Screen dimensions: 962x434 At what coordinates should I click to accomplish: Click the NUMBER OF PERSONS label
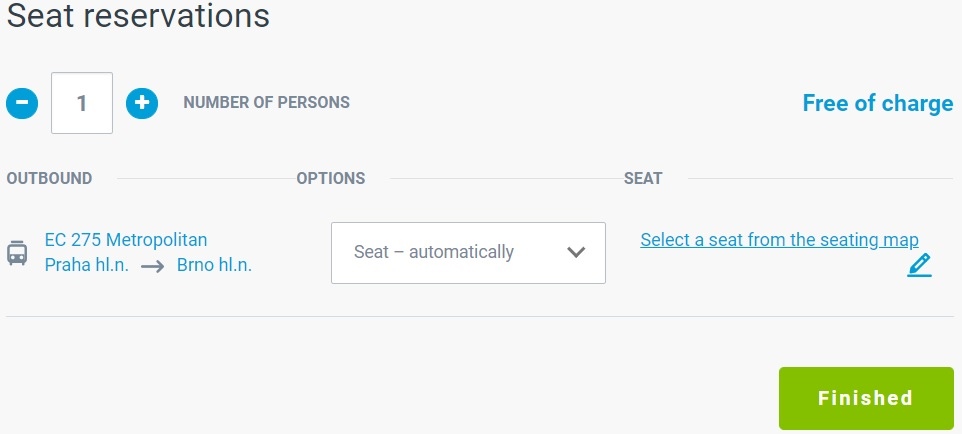pos(266,102)
